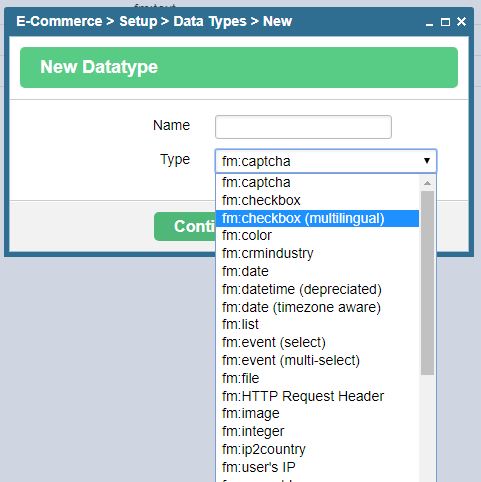Choose fm:checkbox option
The width and height of the screenshot is (481, 482).
[x=317, y=200]
